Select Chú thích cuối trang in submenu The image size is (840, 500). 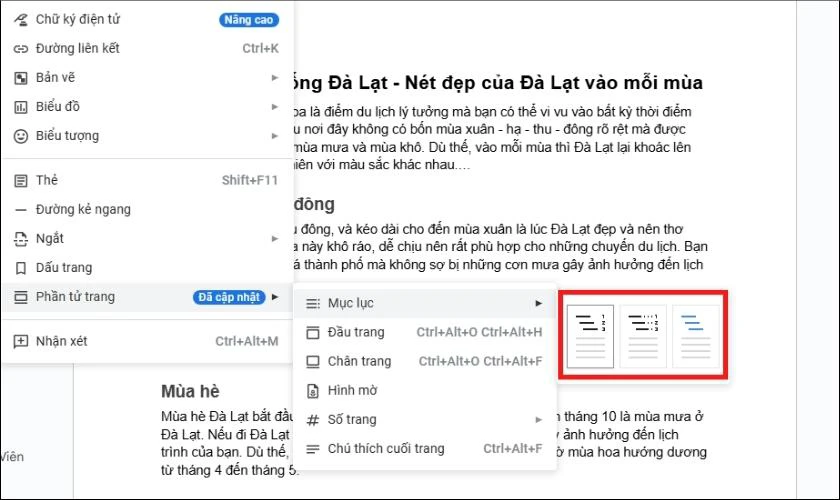coord(425,449)
